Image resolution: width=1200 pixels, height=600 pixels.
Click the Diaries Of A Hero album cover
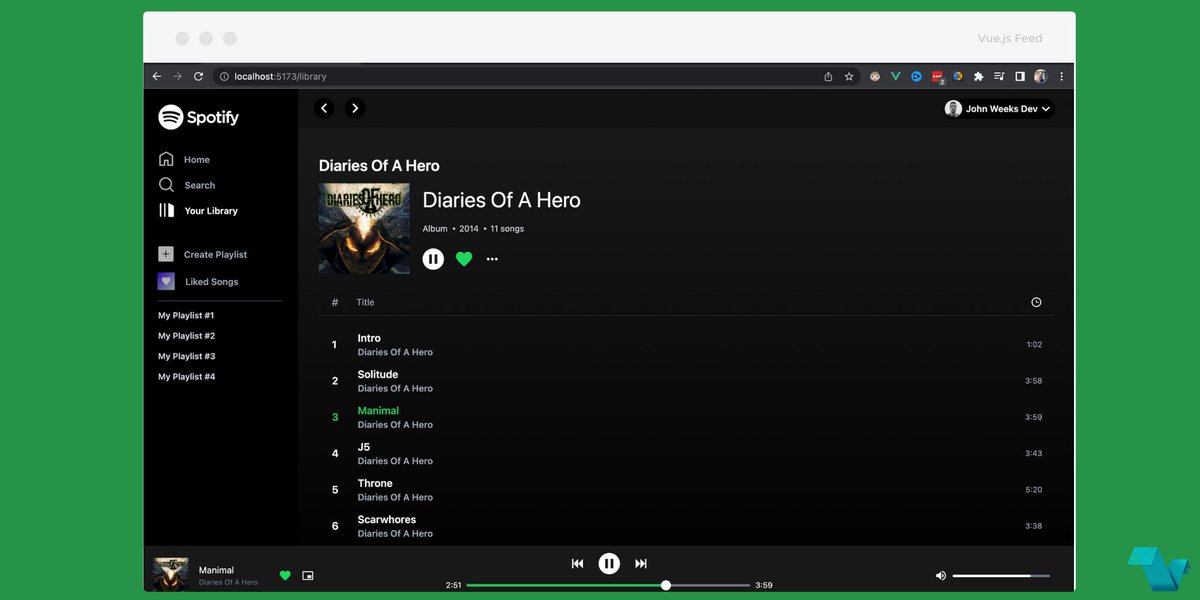[x=364, y=228]
